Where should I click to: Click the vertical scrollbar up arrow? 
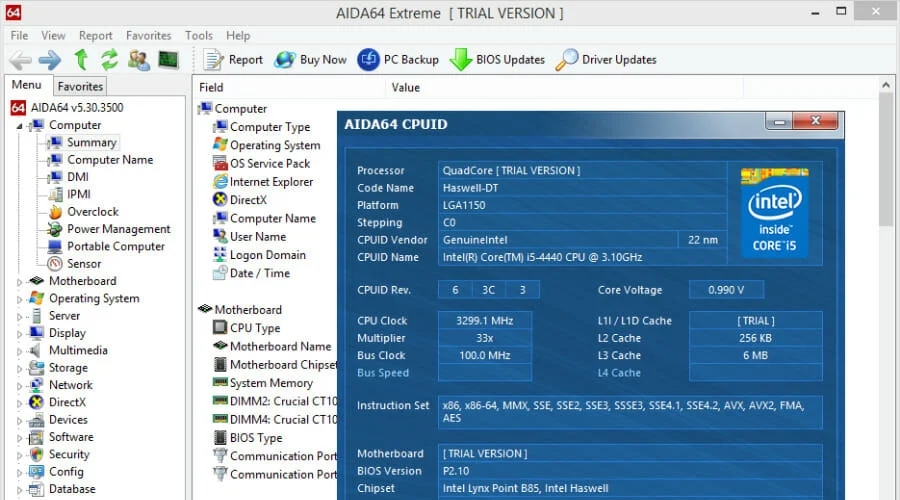pyautogui.click(x=886, y=86)
